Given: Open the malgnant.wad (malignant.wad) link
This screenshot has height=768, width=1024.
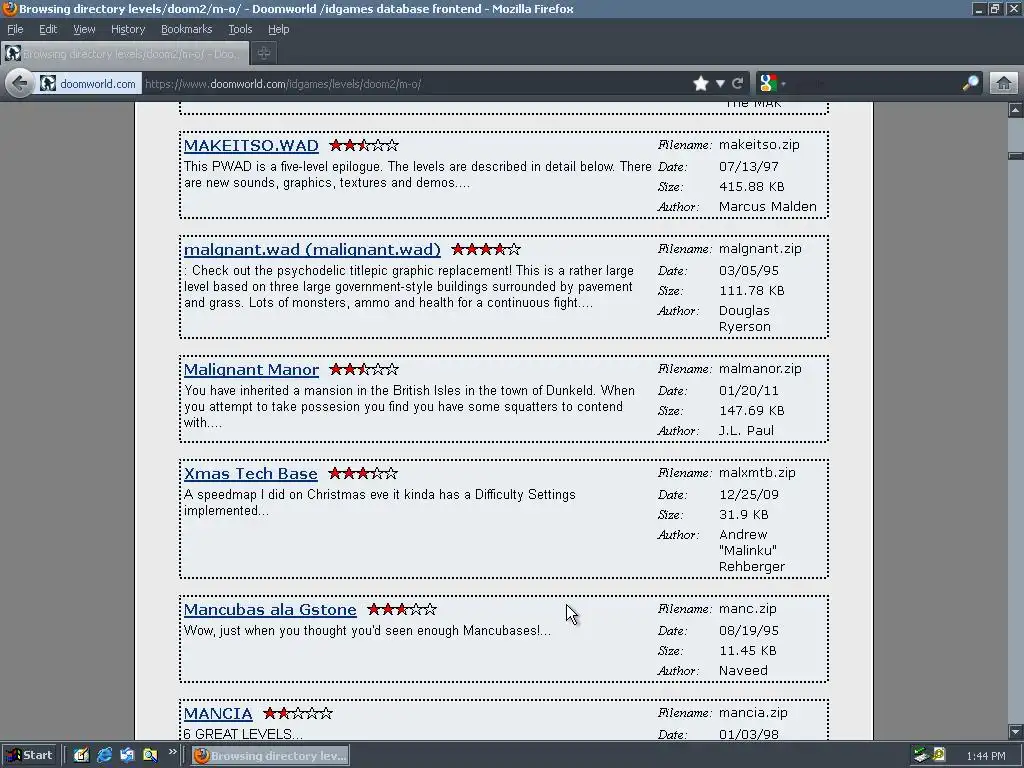Looking at the screenshot, I should 312,249.
